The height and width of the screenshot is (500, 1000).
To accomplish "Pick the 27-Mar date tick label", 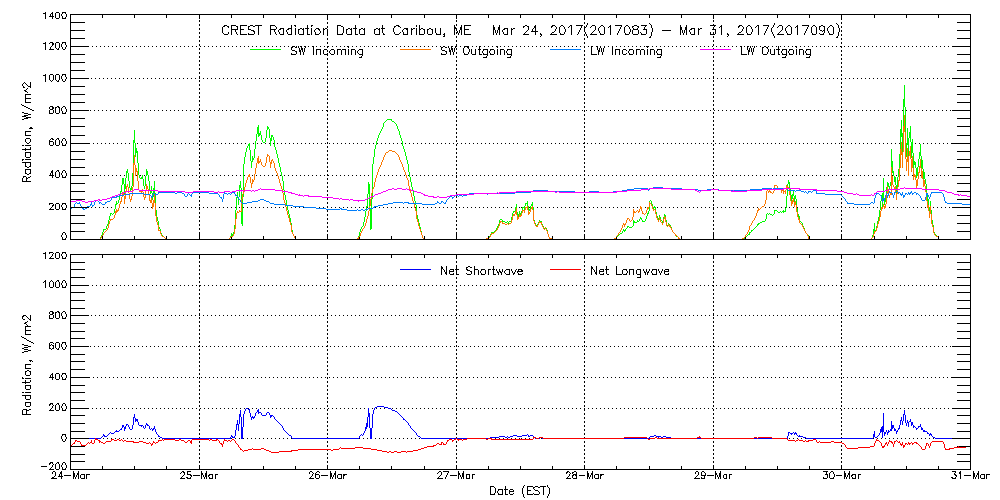I will pos(456,477).
